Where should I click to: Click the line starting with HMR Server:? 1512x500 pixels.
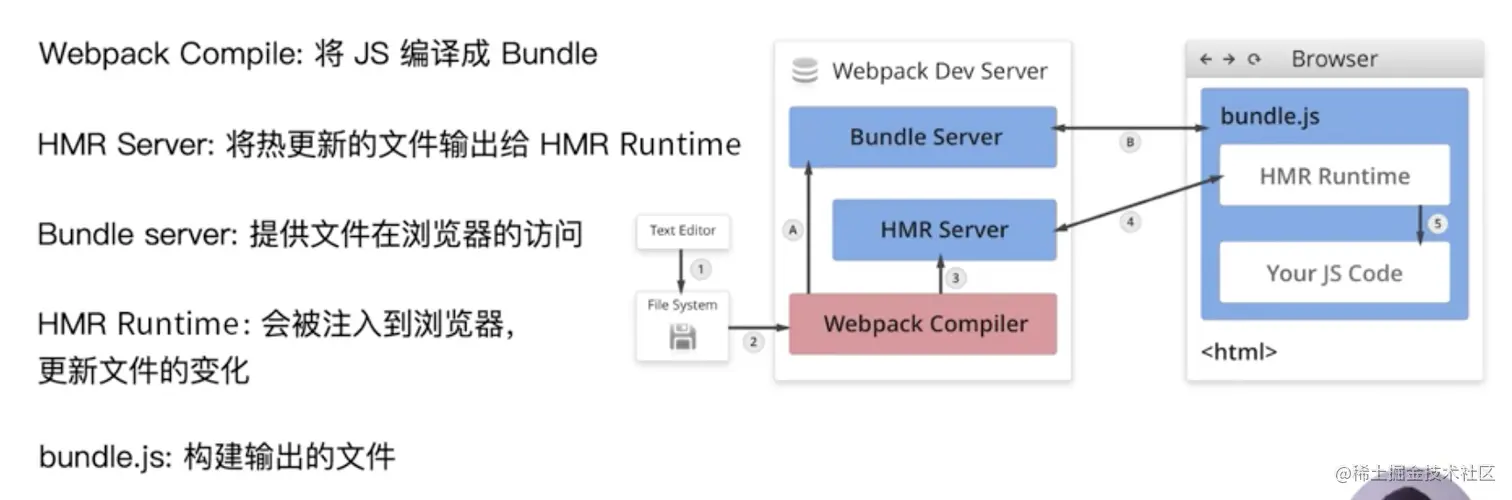(389, 145)
